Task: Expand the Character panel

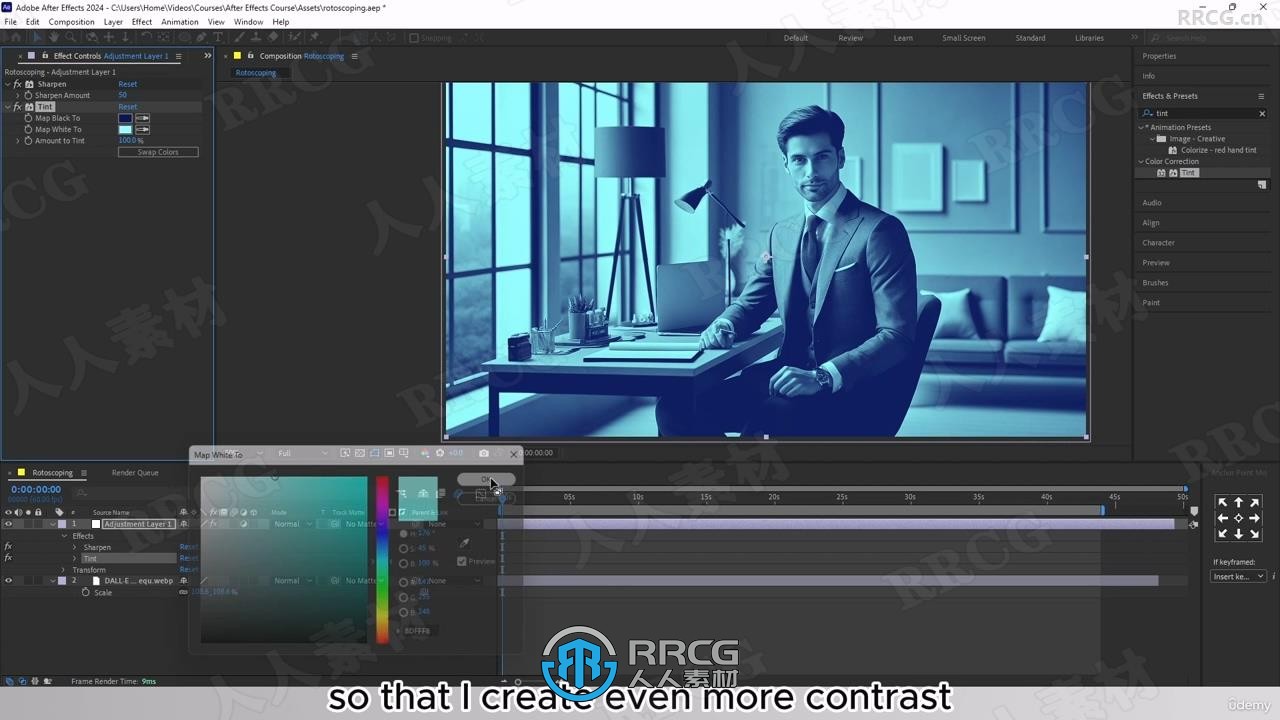Action: coord(1159,243)
